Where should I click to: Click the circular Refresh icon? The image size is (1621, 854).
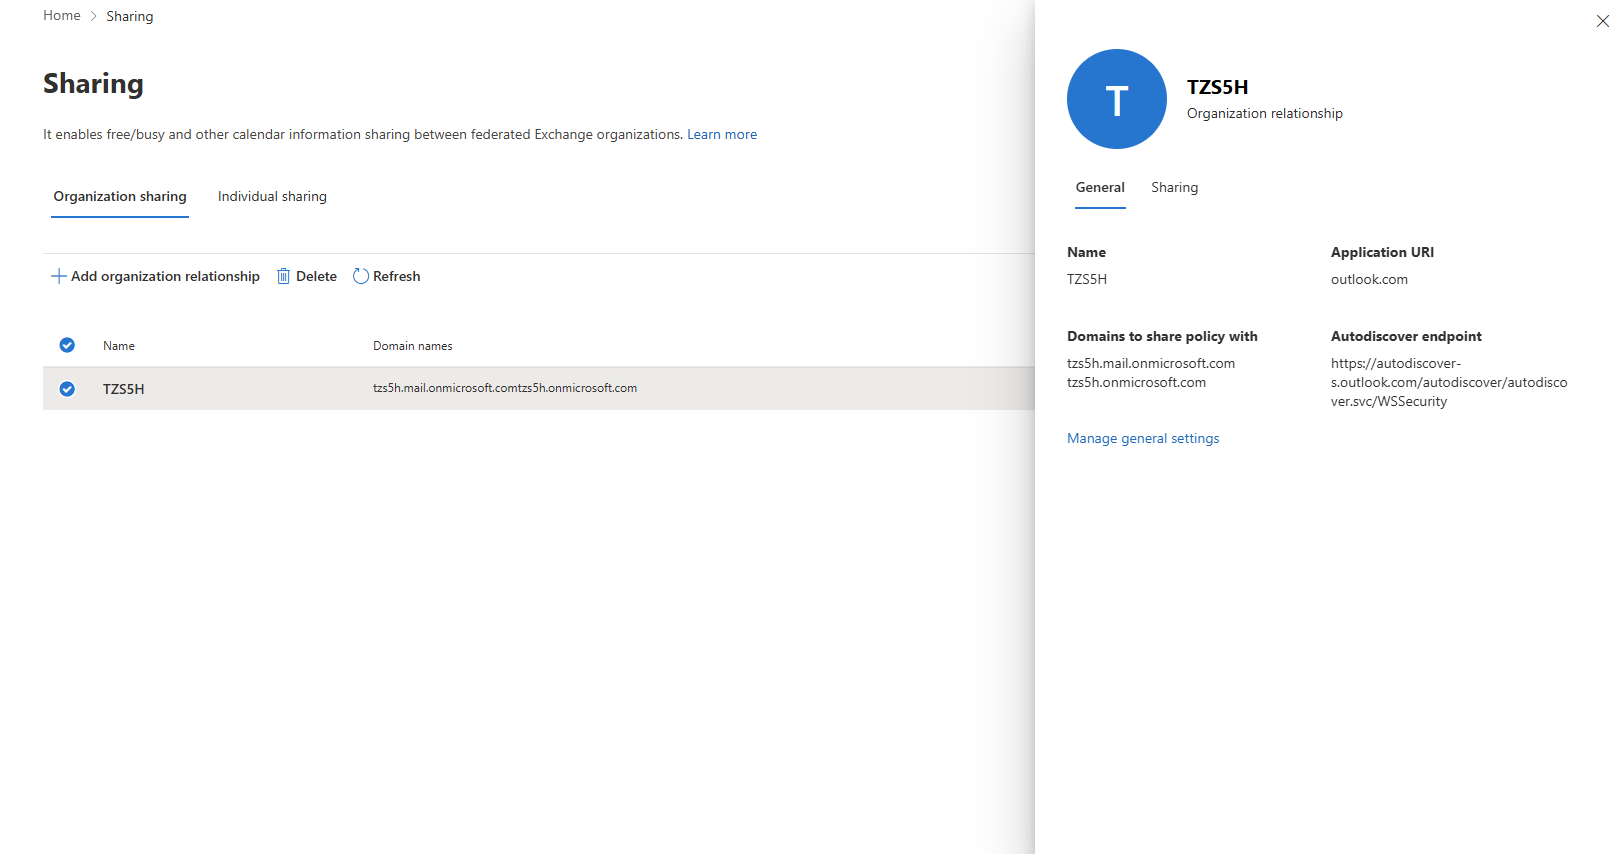(x=361, y=276)
